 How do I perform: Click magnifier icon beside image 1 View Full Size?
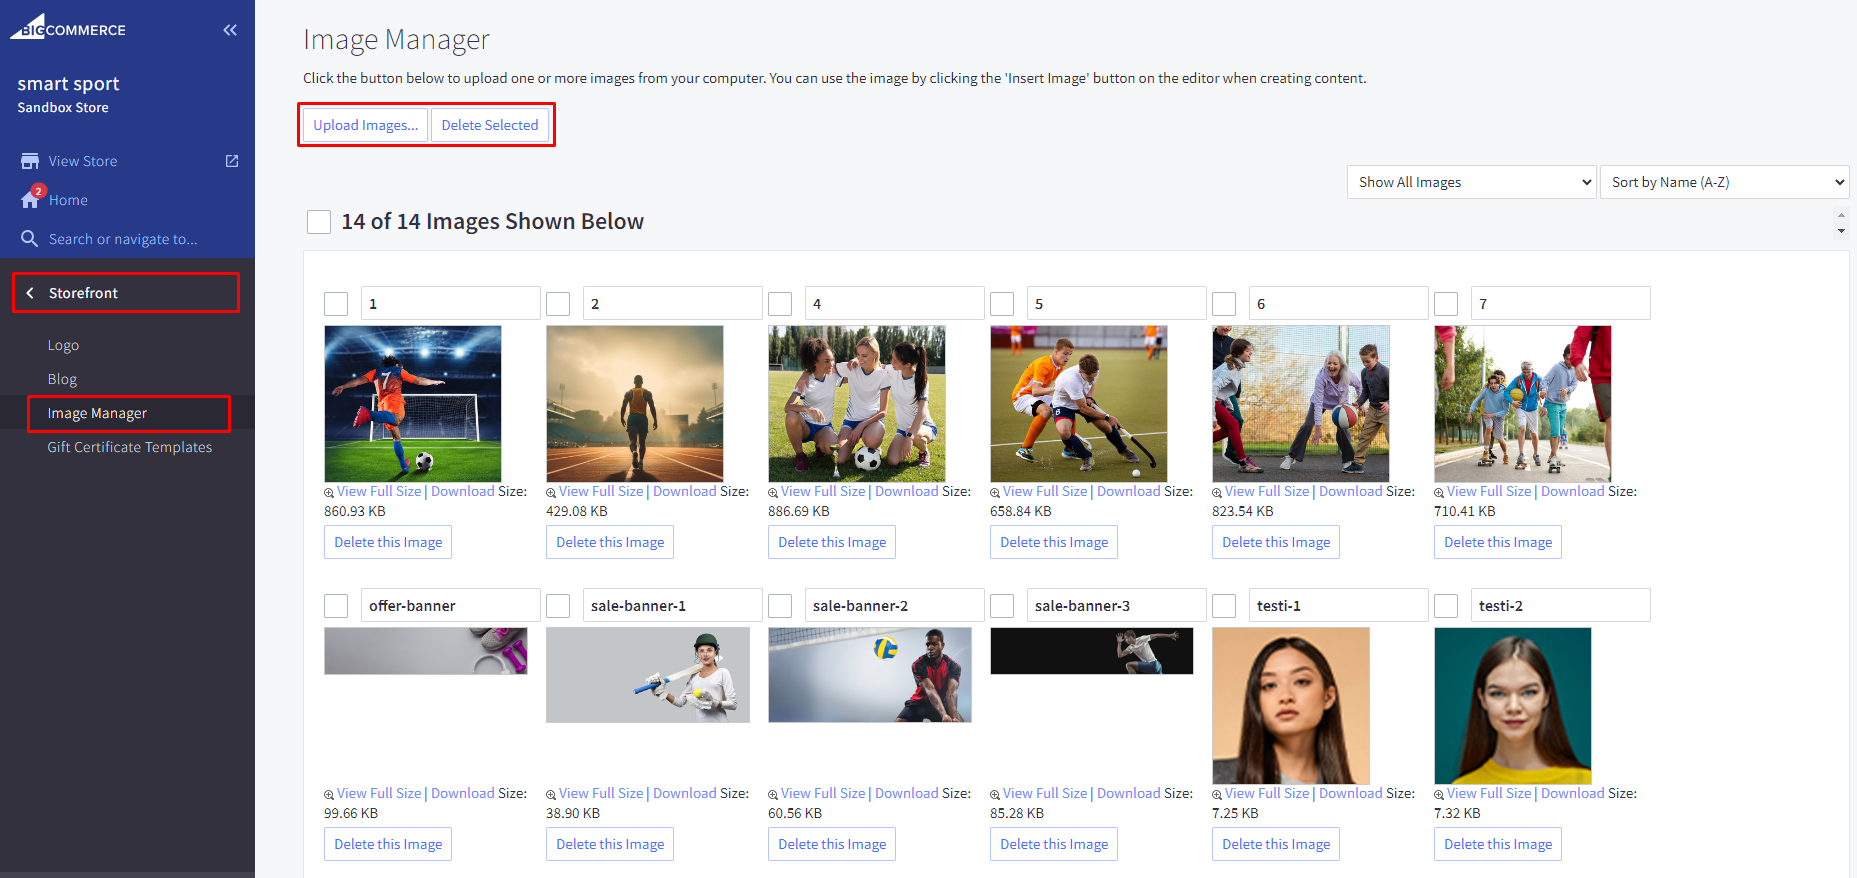click(x=329, y=492)
